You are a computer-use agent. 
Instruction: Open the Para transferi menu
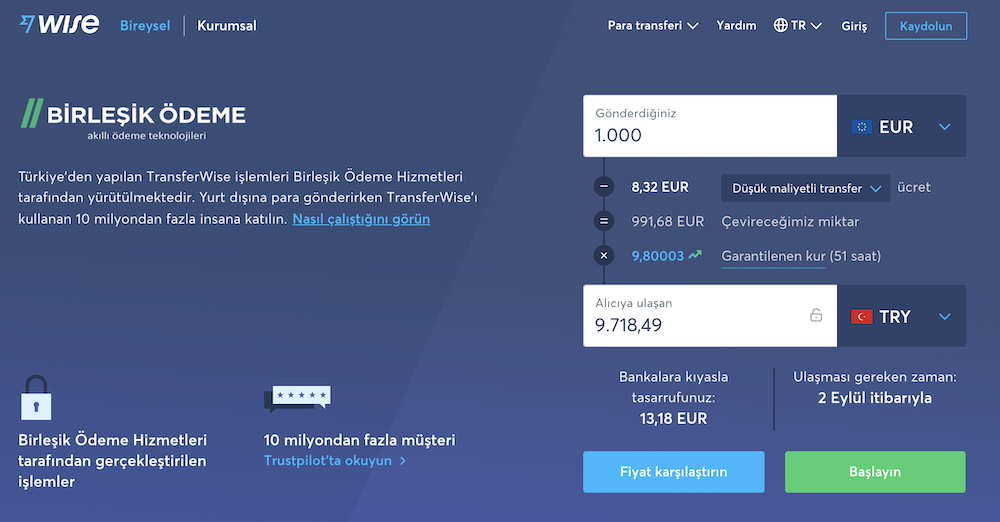pyautogui.click(x=652, y=26)
